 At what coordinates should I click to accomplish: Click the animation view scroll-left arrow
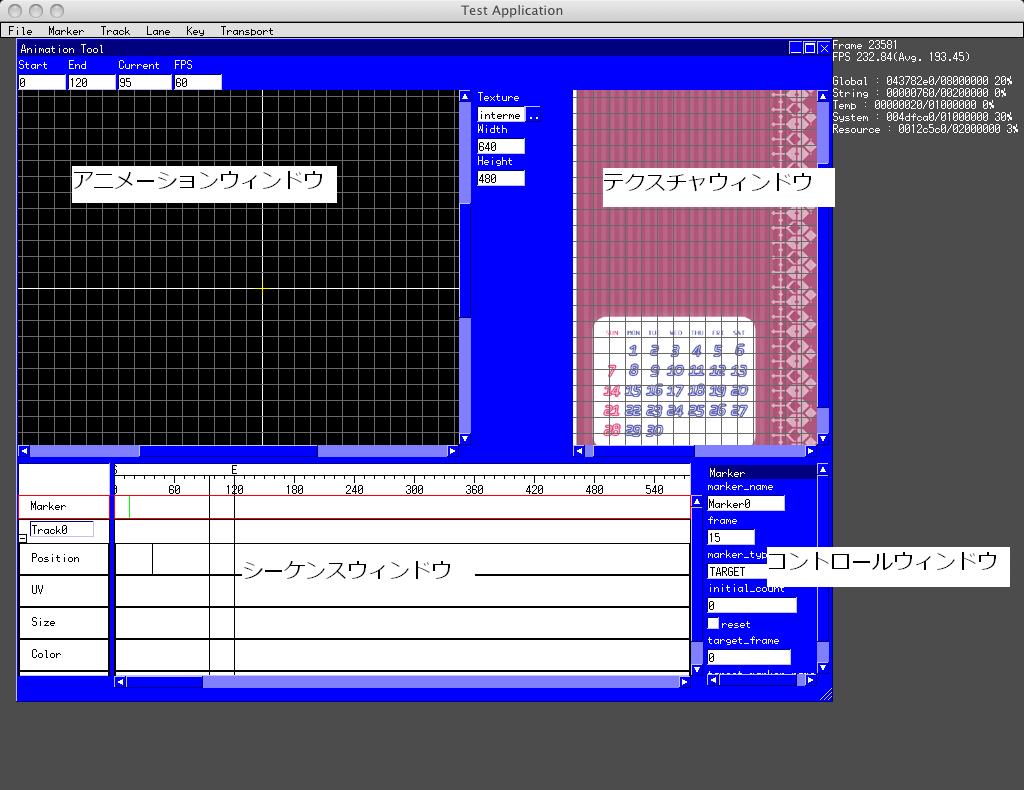[x=24, y=451]
